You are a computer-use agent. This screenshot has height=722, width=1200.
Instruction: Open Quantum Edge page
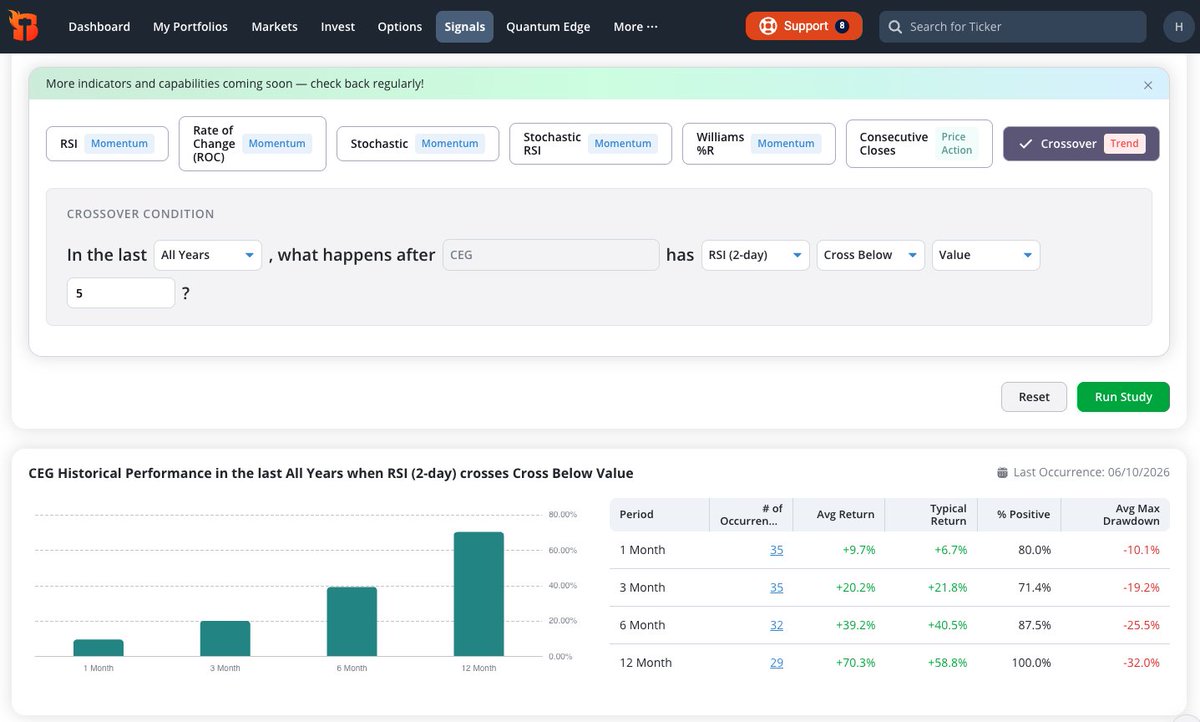(548, 27)
